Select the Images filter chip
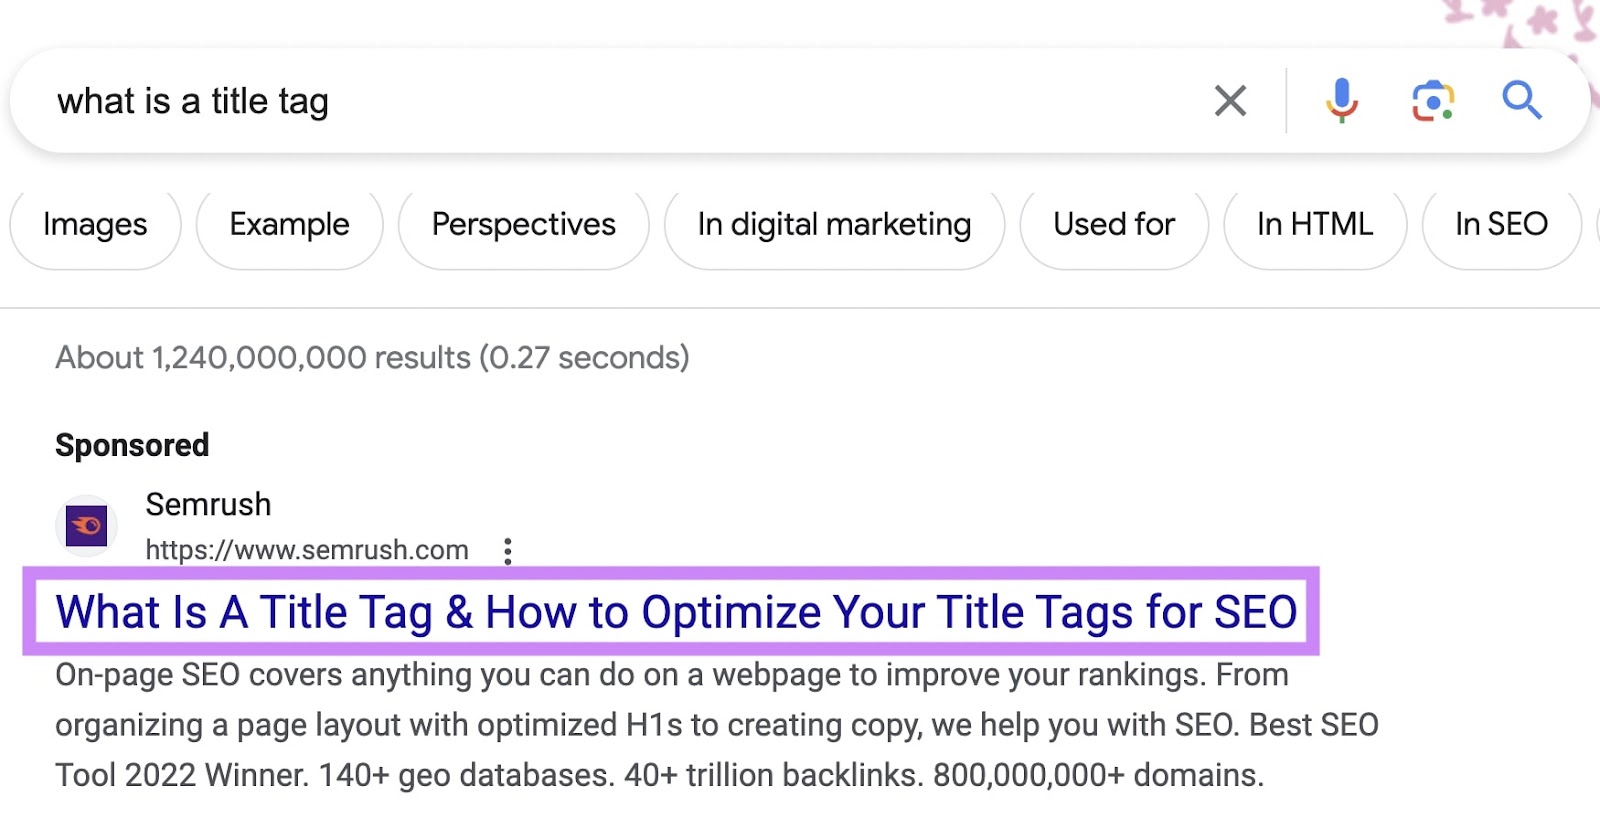 coord(95,225)
